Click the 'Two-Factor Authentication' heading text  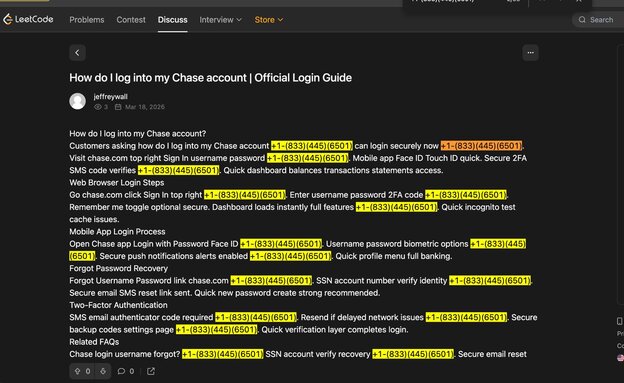click(118, 305)
